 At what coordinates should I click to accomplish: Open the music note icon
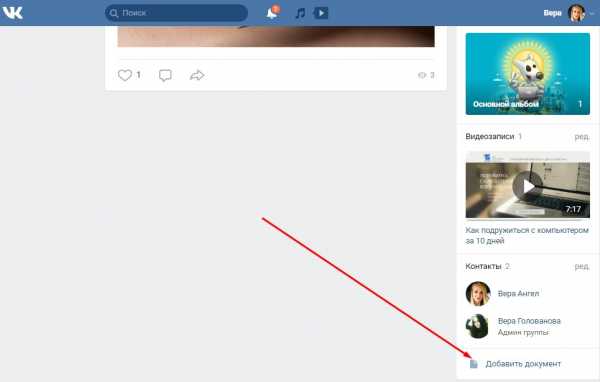(x=300, y=13)
